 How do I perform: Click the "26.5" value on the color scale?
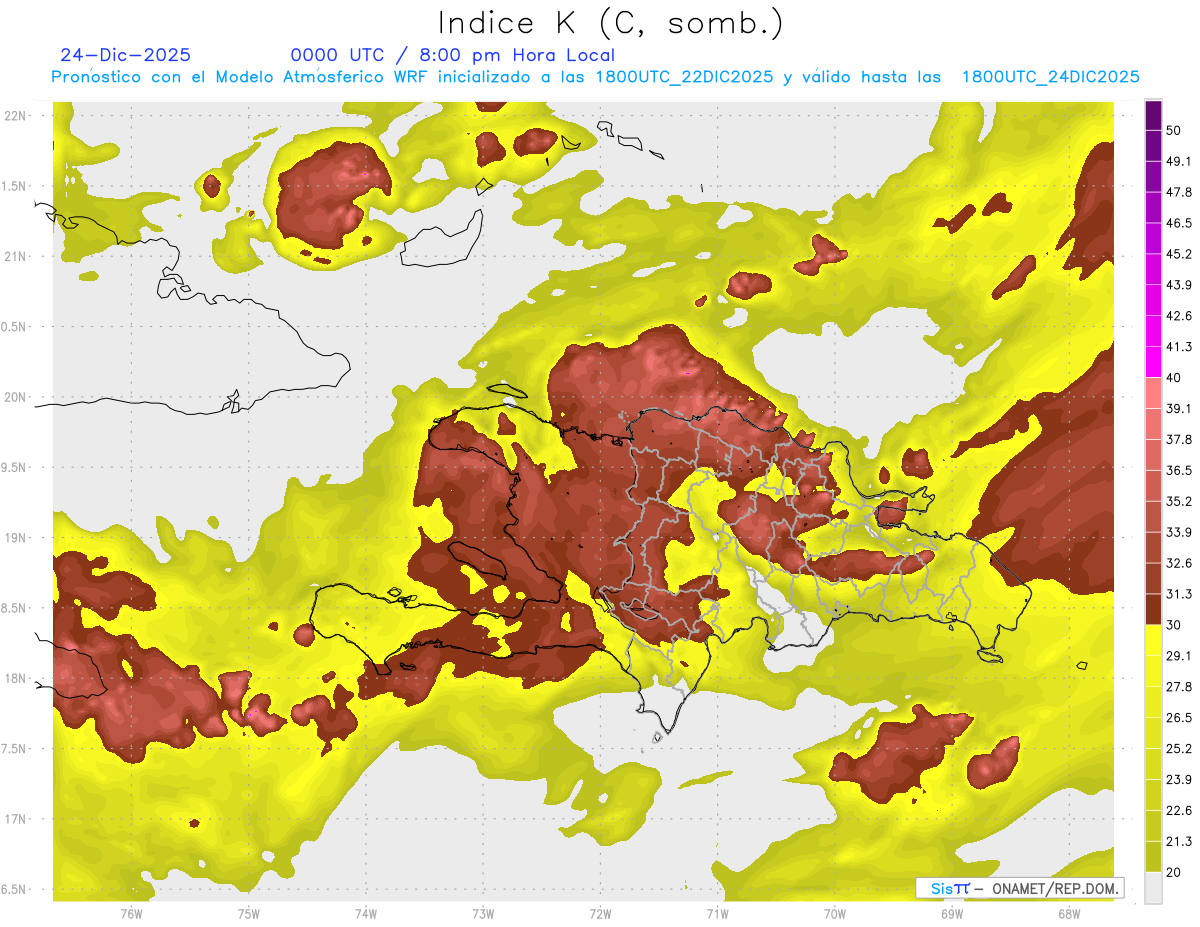click(1179, 718)
